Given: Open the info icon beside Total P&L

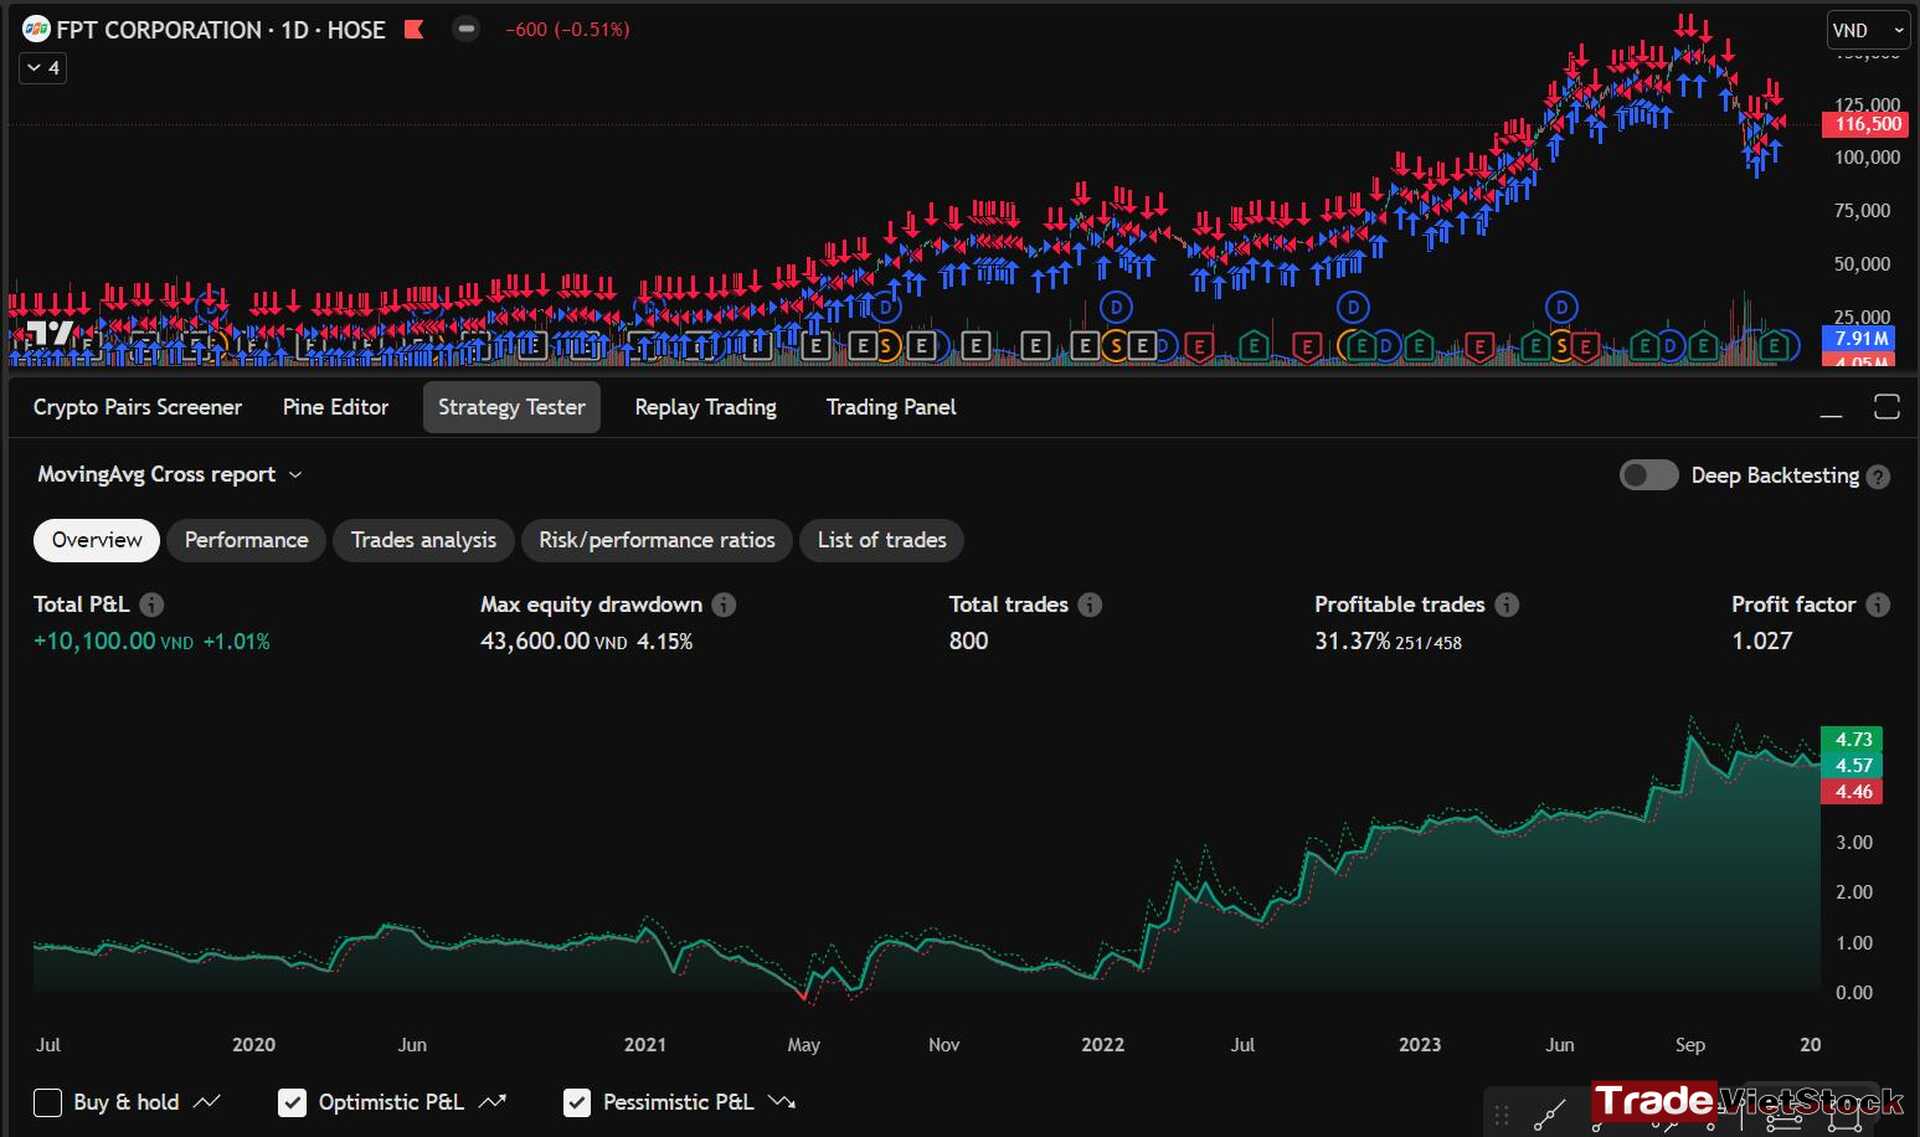Looking at the screenshot, I should pos(151,604).
